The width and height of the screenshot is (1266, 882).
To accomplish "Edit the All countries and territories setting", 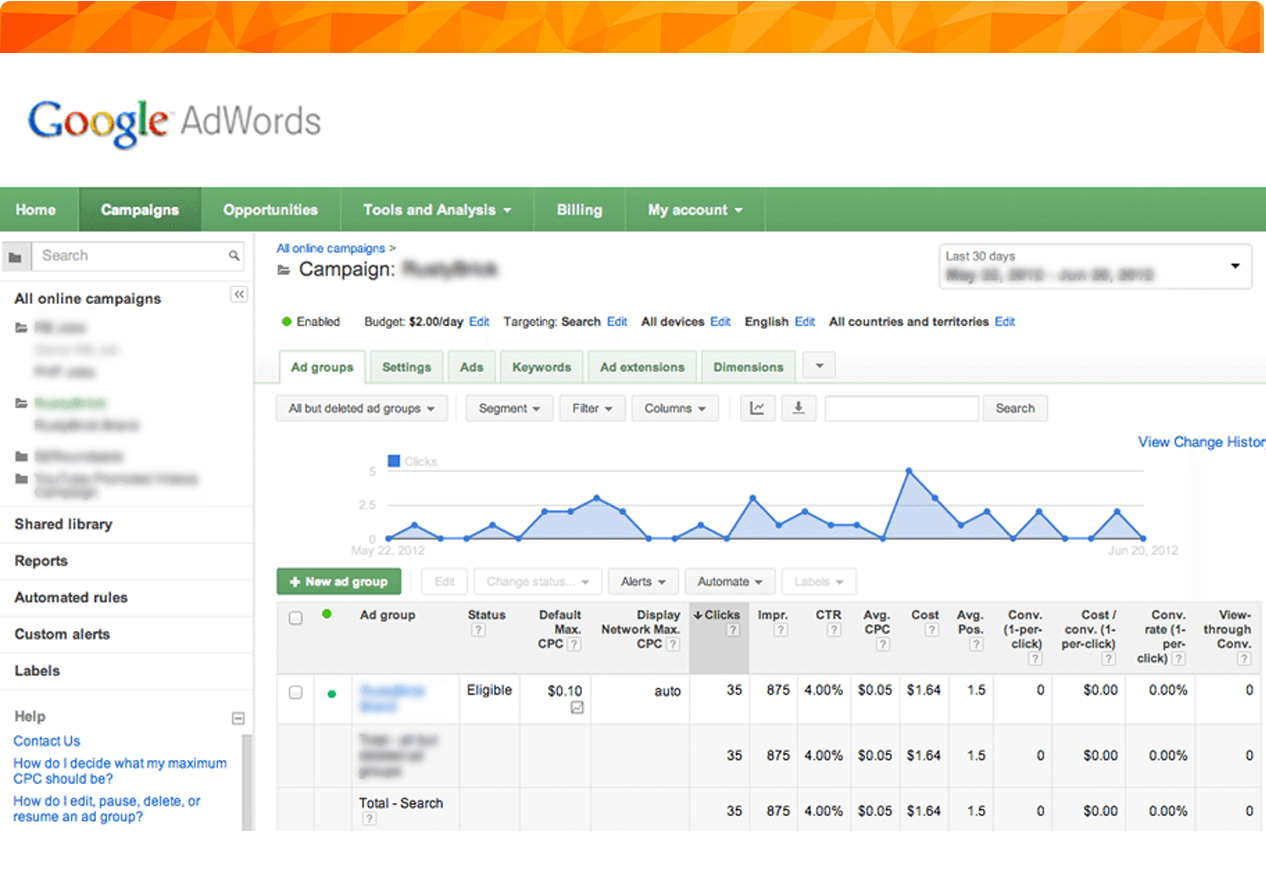I will click(1005, 322).
